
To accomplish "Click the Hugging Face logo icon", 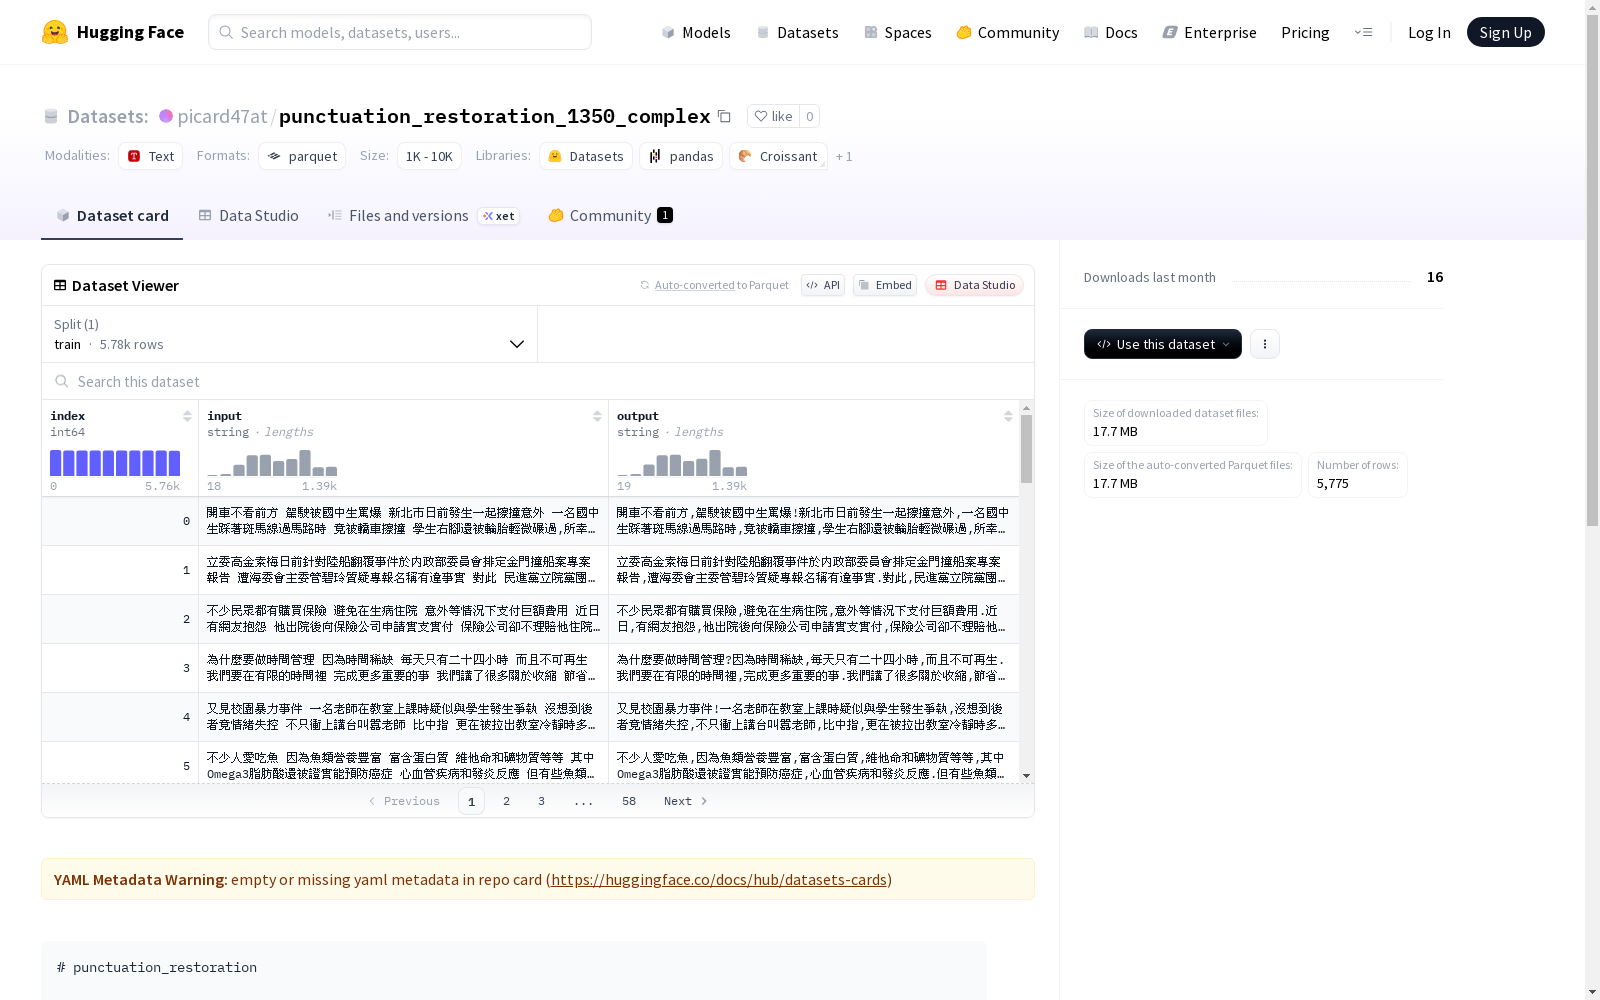I will click(x=55, y=32).
